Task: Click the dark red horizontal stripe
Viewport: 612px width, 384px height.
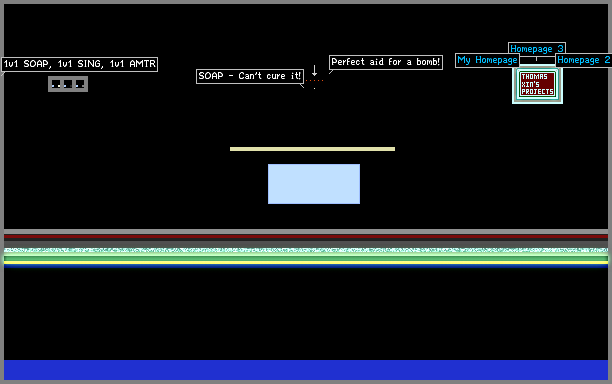Action: coord(306,236)
